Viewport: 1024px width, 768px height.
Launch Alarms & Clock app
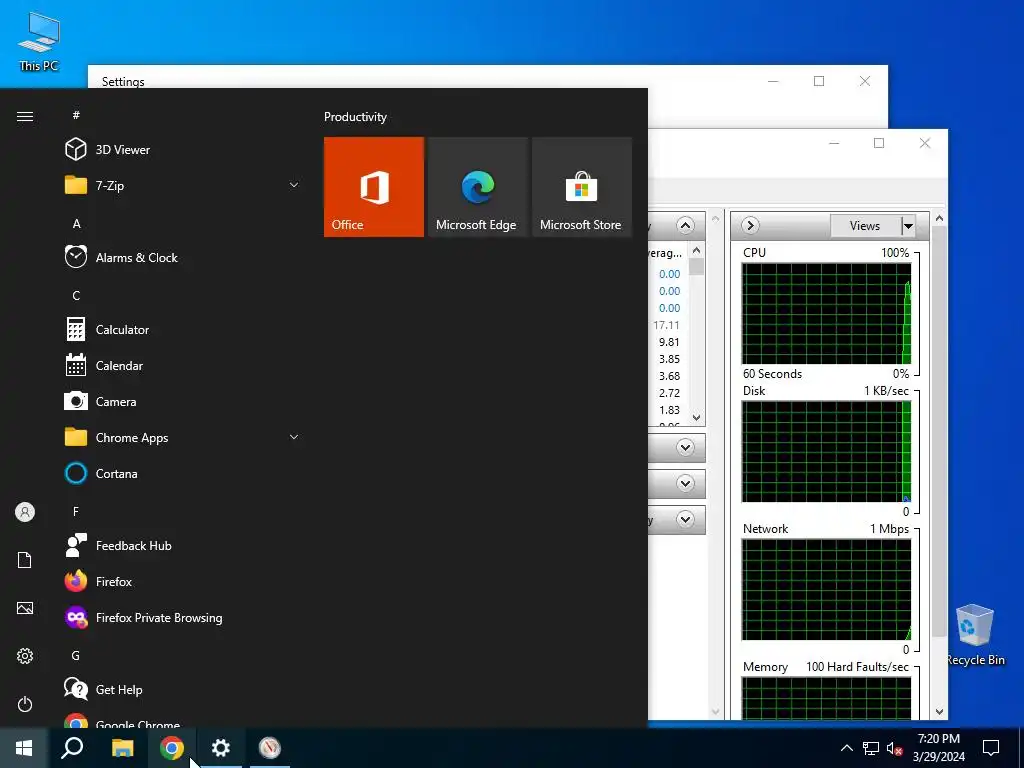click(x=183, y=257)
